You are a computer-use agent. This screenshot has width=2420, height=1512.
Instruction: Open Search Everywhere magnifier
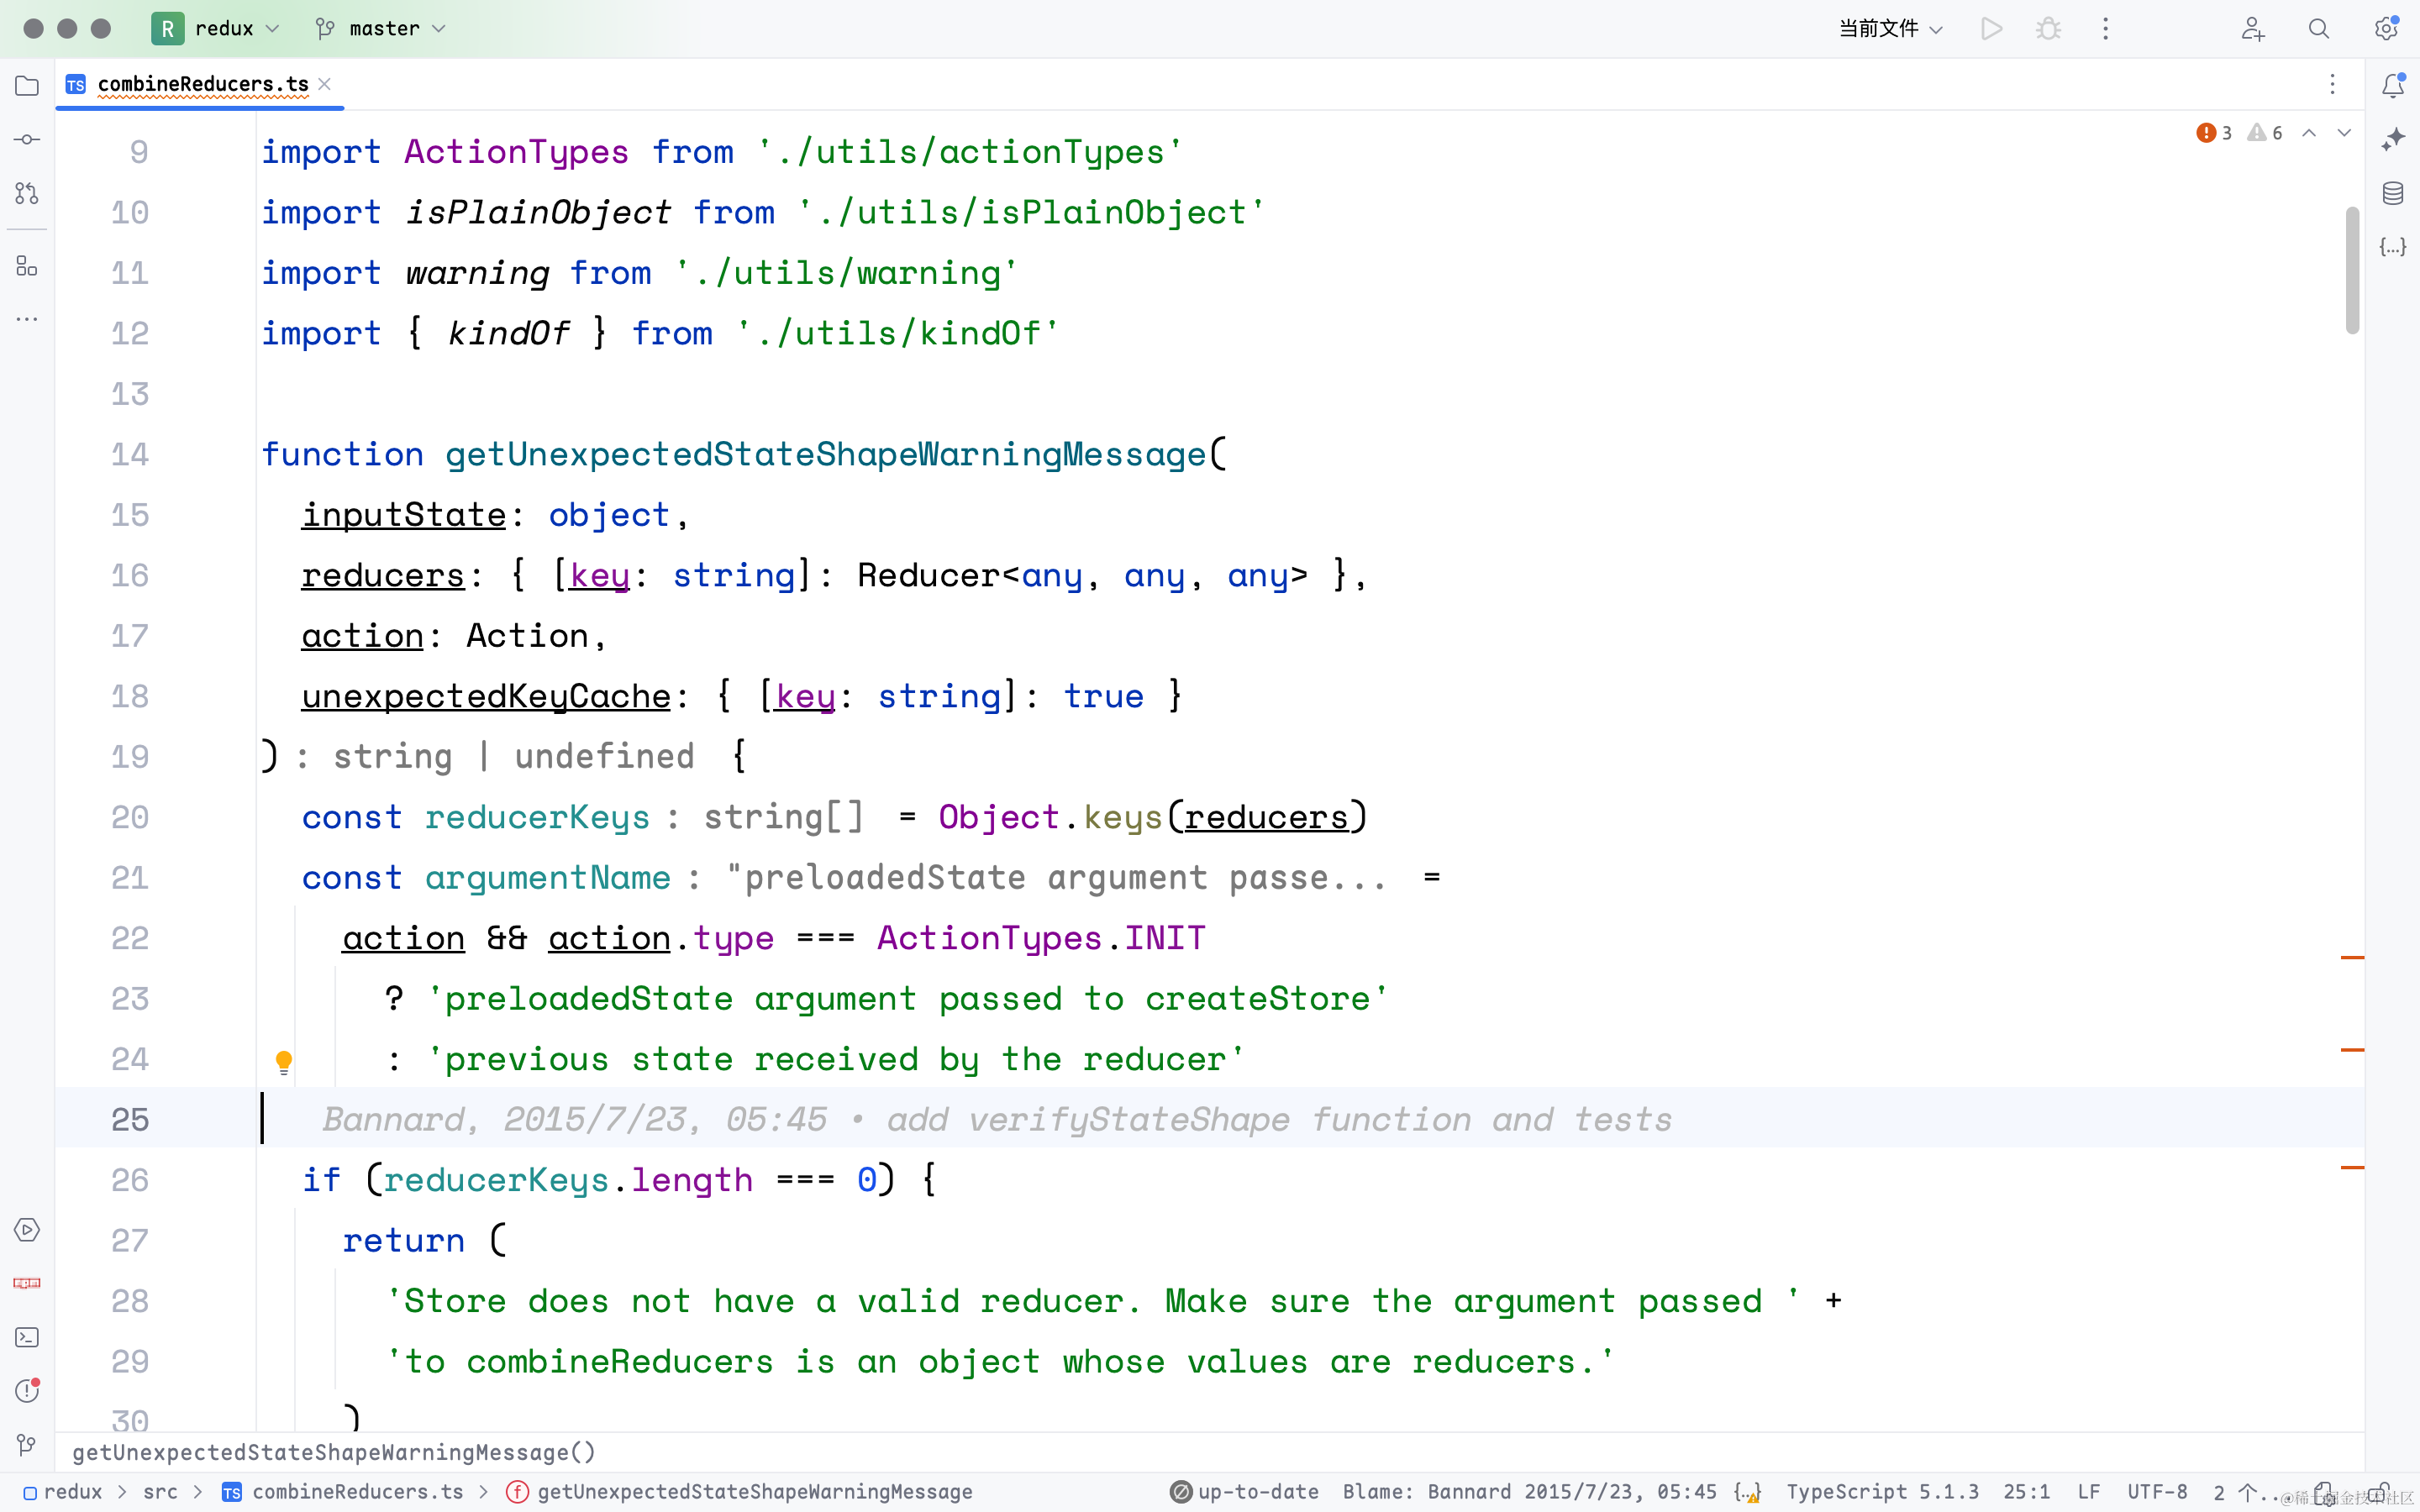(x=2319, y=29)
